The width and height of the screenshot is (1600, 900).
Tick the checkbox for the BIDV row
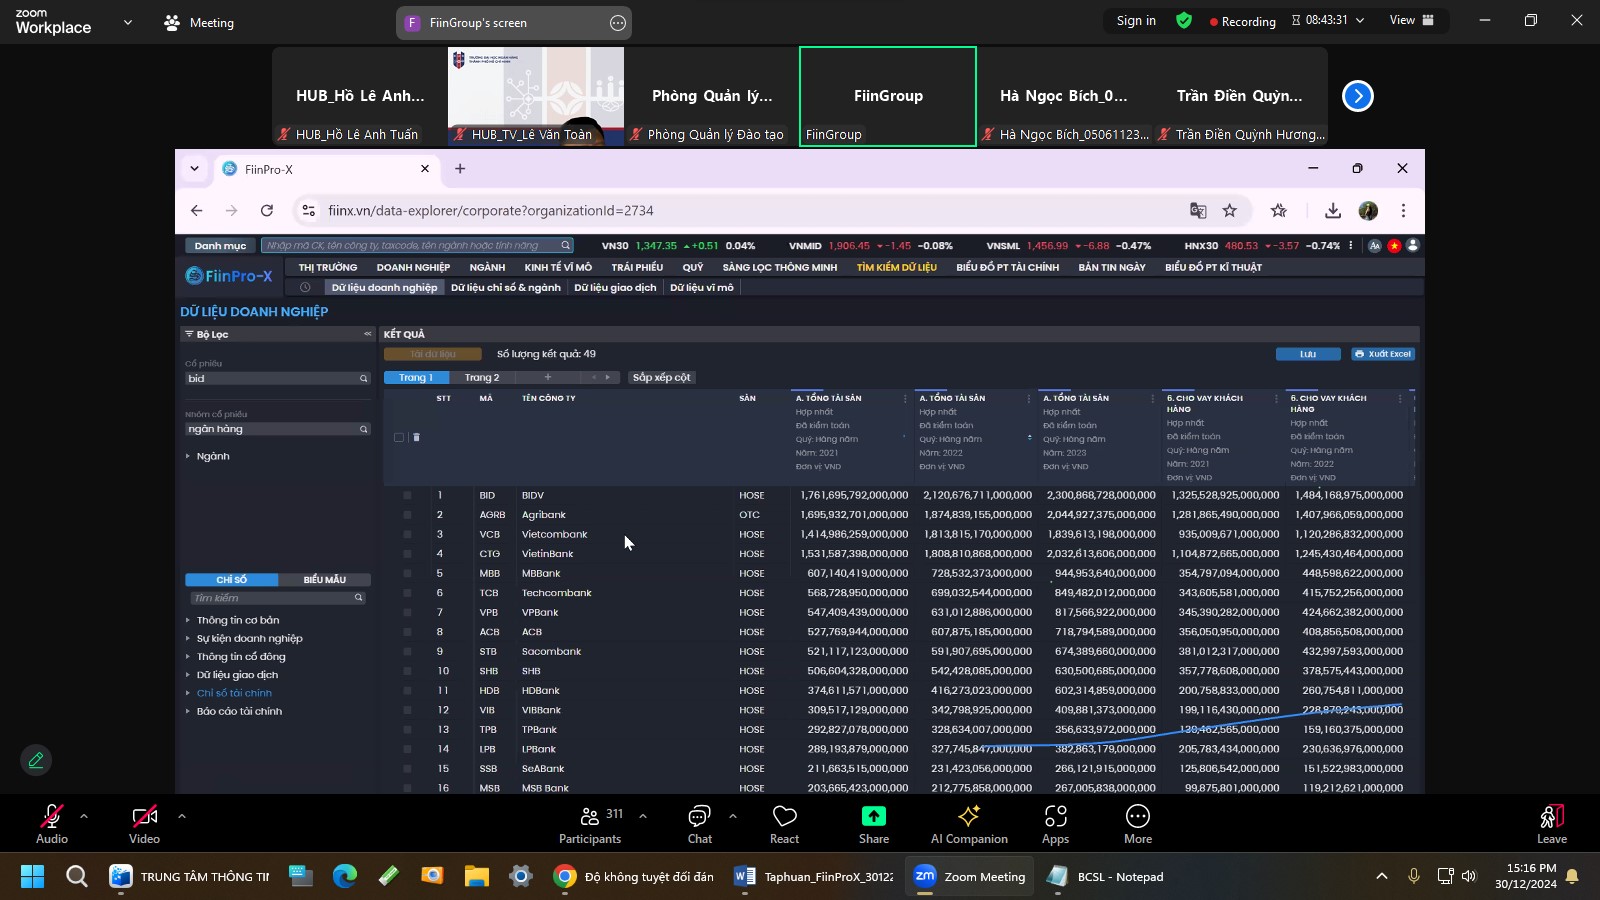407,495
